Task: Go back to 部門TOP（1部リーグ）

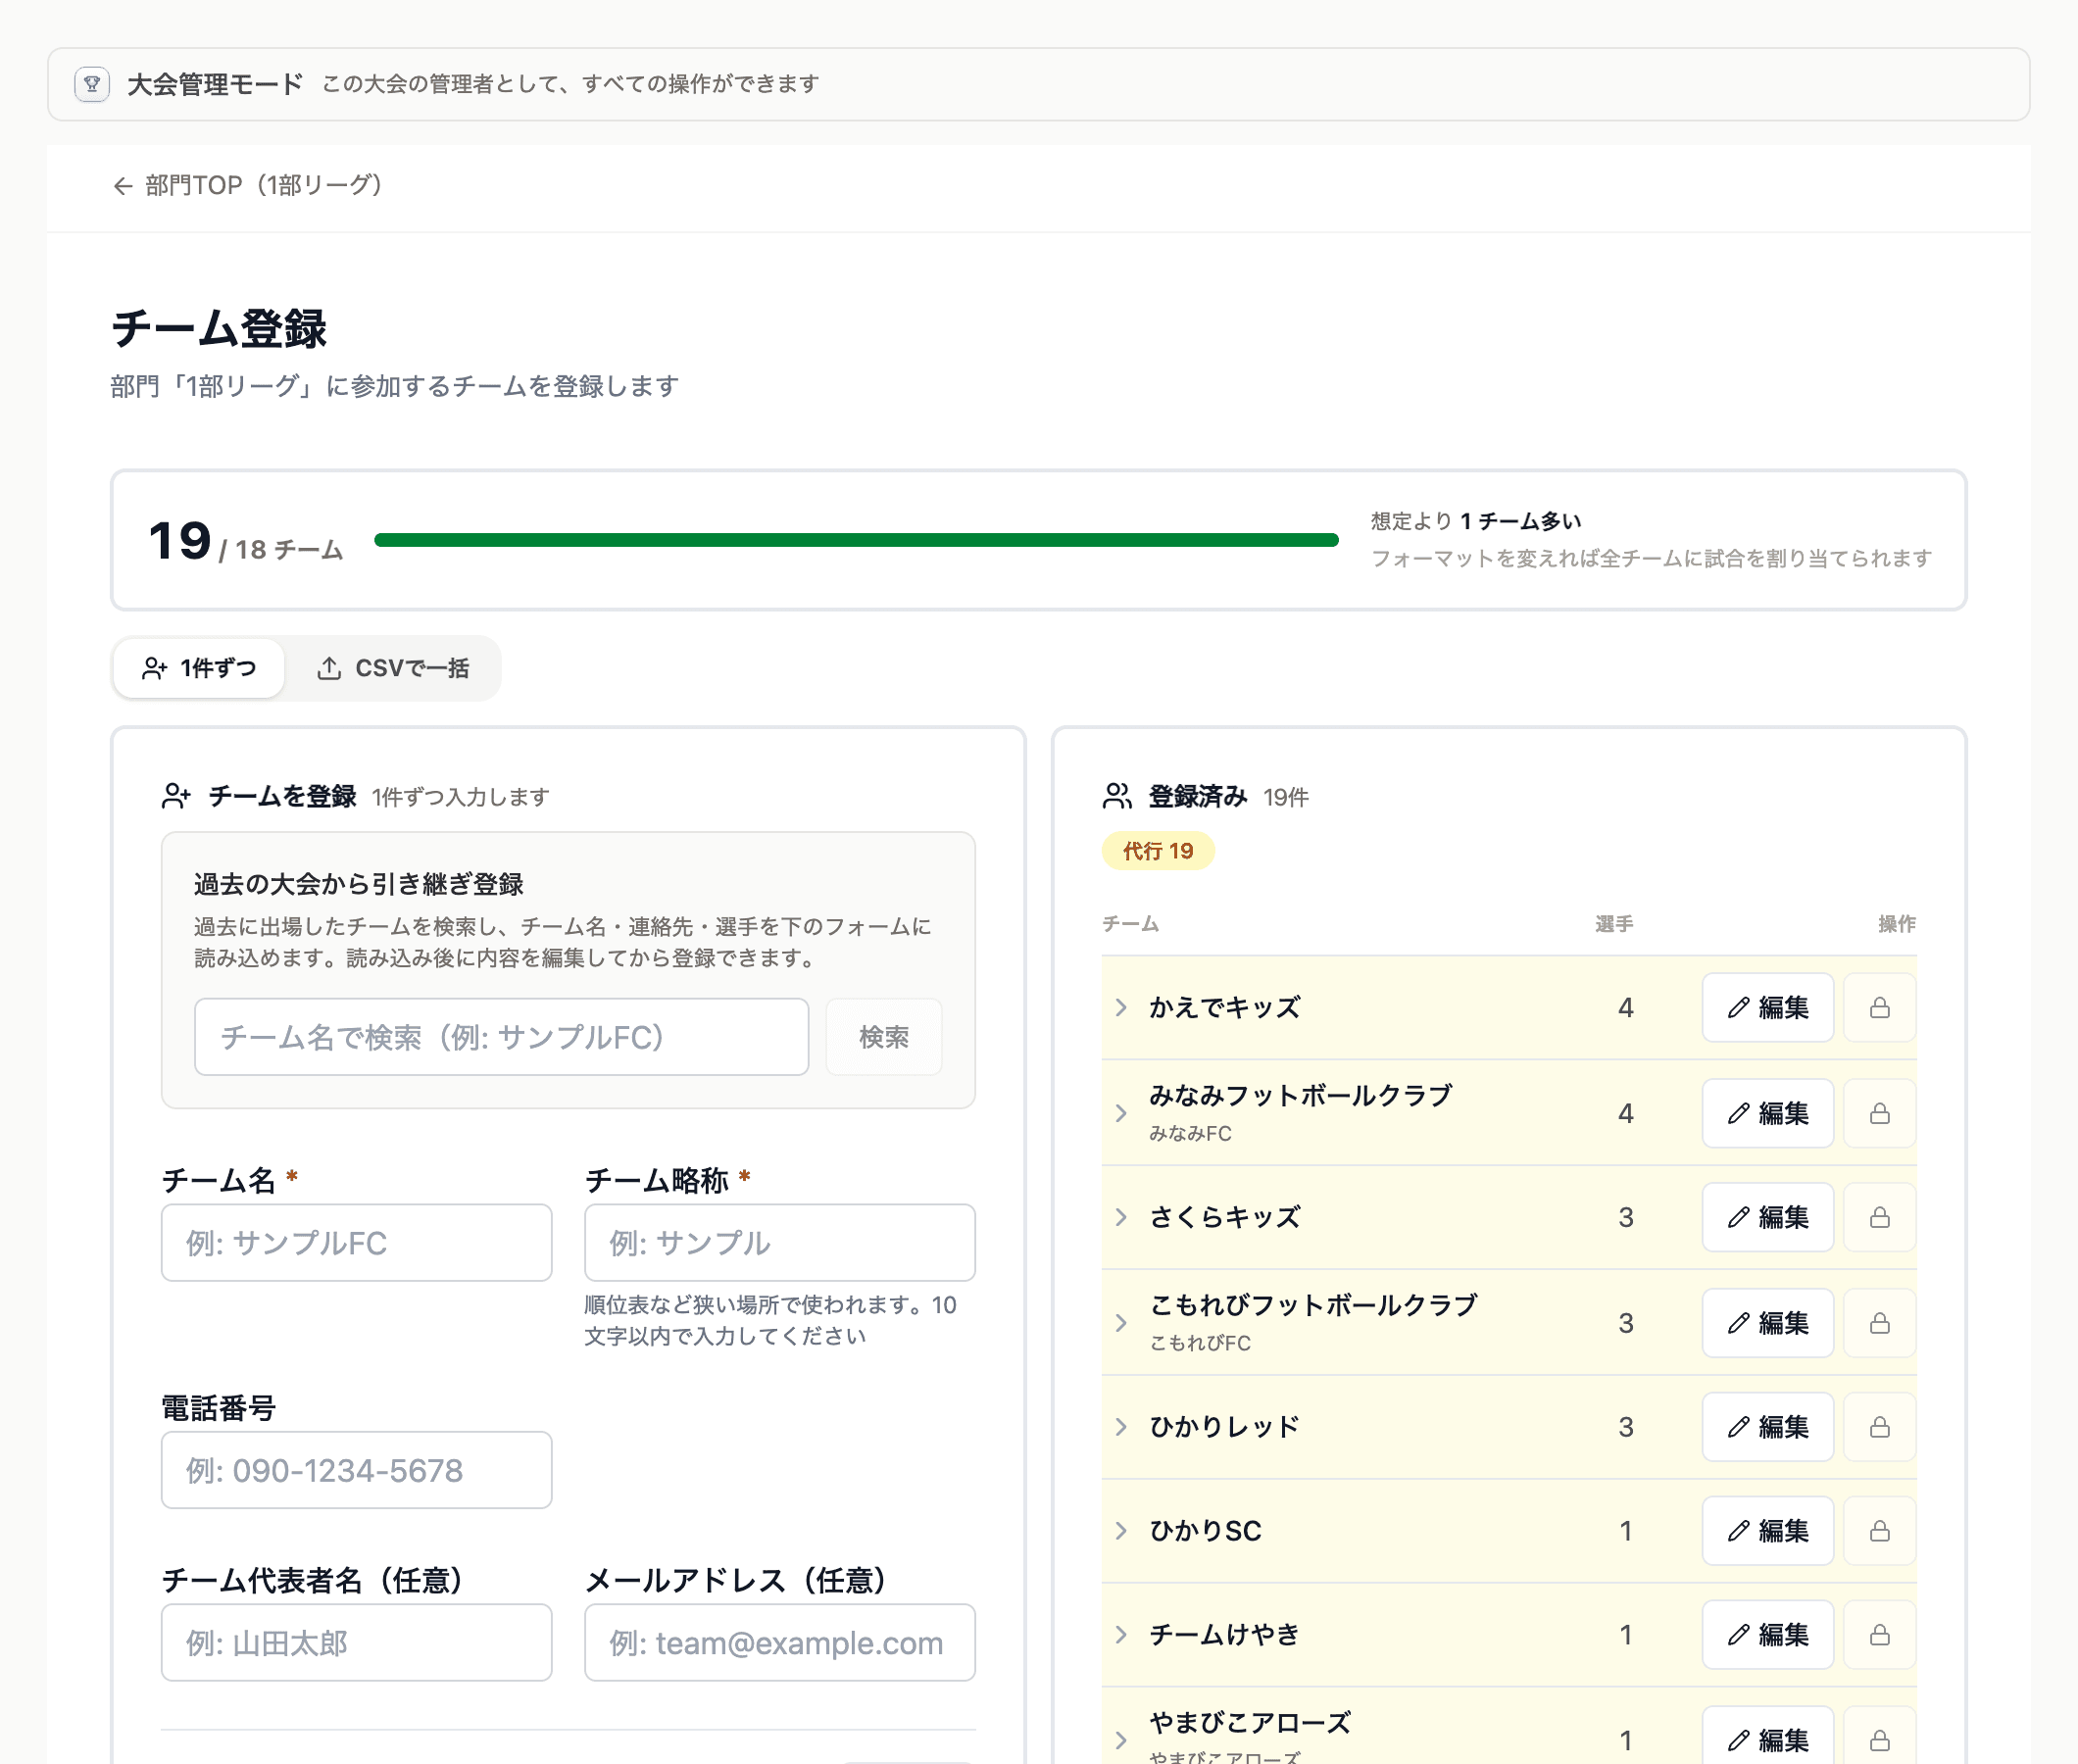Action: (248, 186)
